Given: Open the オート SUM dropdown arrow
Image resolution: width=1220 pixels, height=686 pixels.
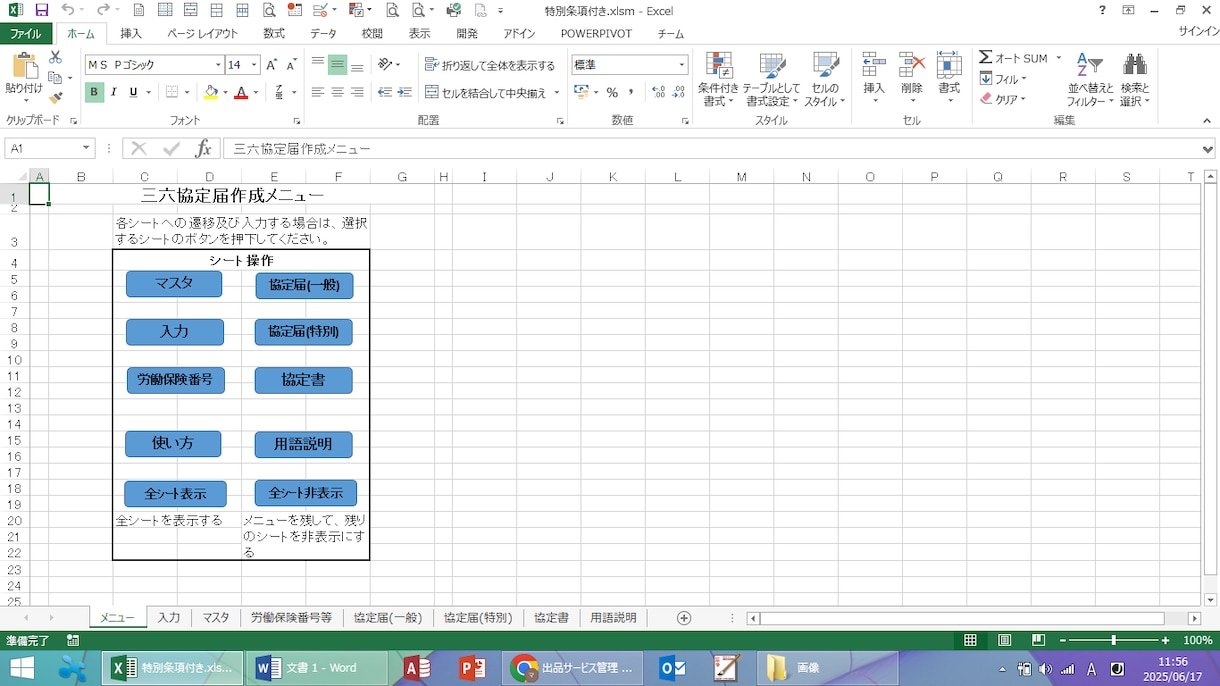Looking at the screenshot, I should (1058, 58).
